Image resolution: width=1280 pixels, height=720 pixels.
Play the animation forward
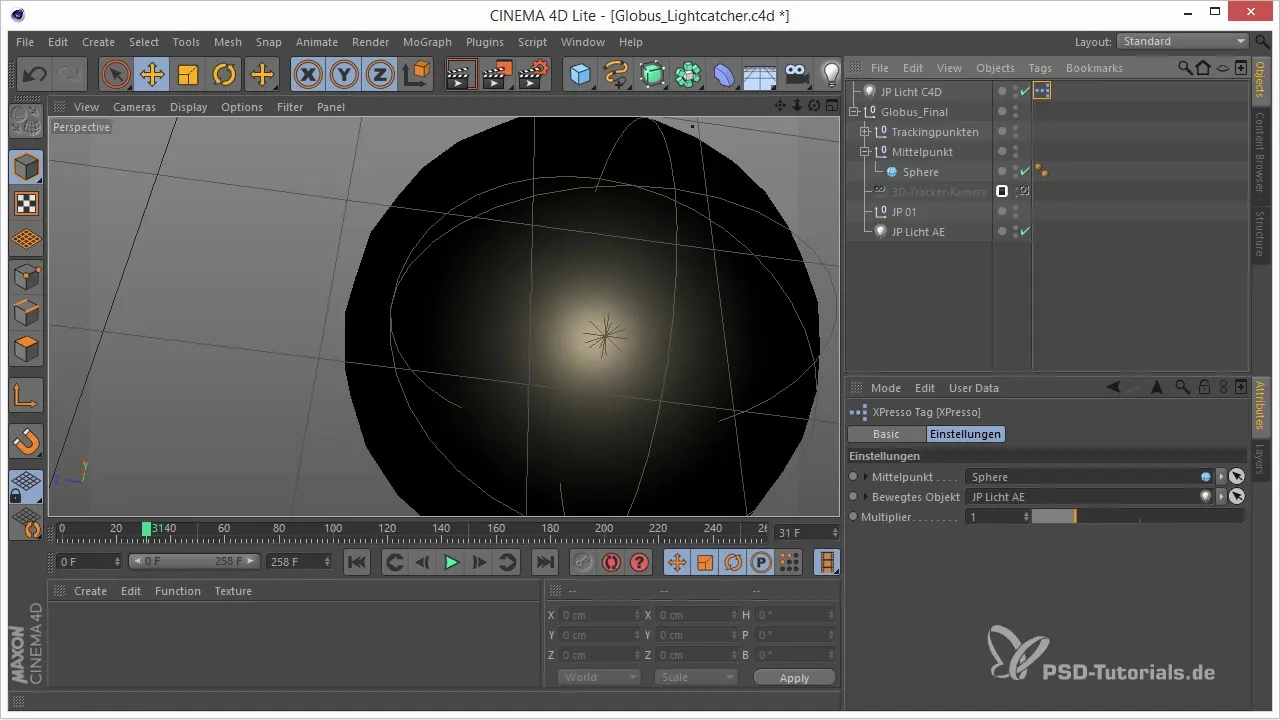pyautogui.click(x=451, y=562)
